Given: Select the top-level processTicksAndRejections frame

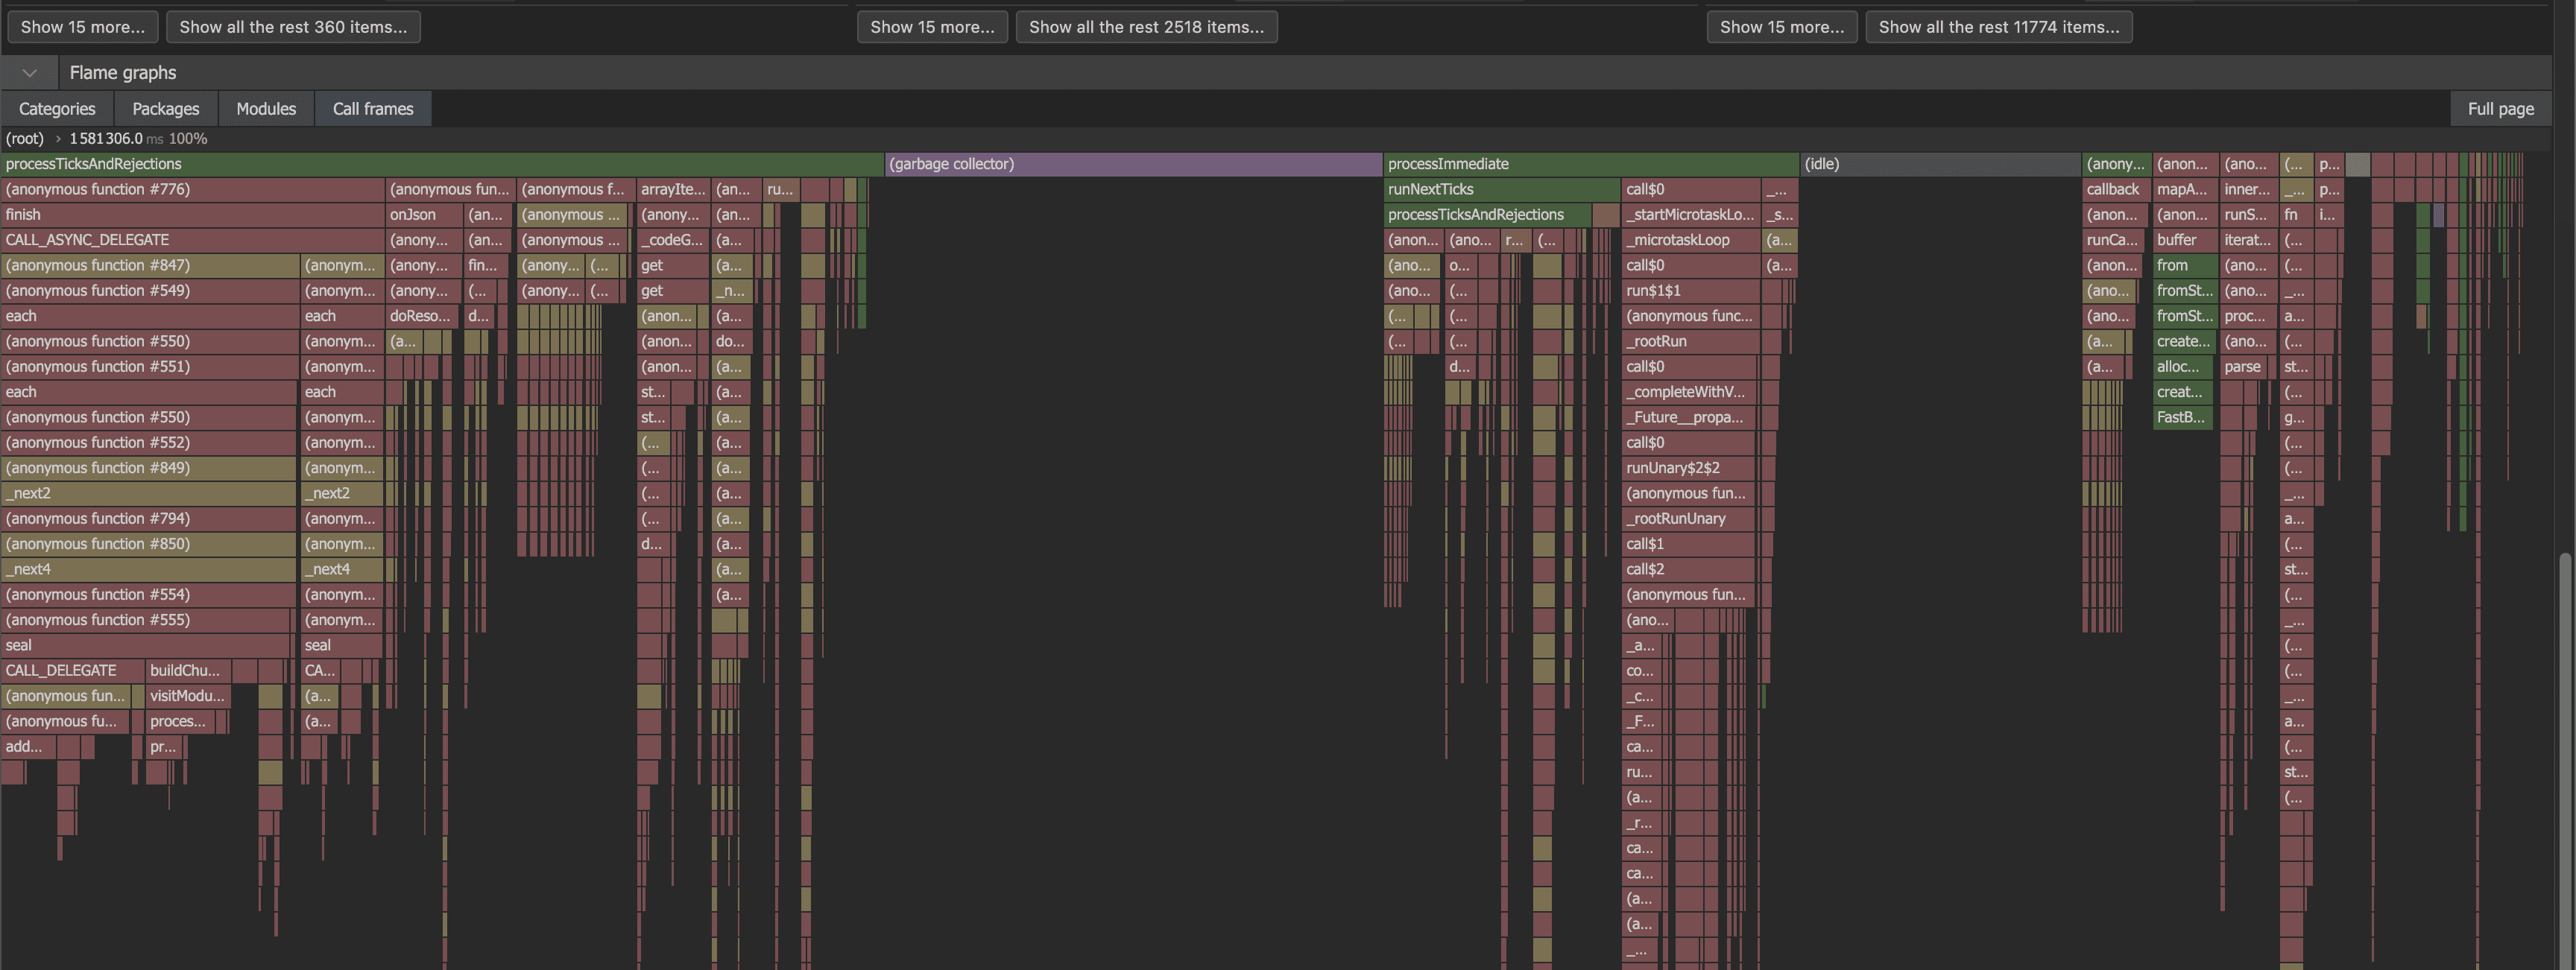Looking at the screenshot, I should pos(442,164).
